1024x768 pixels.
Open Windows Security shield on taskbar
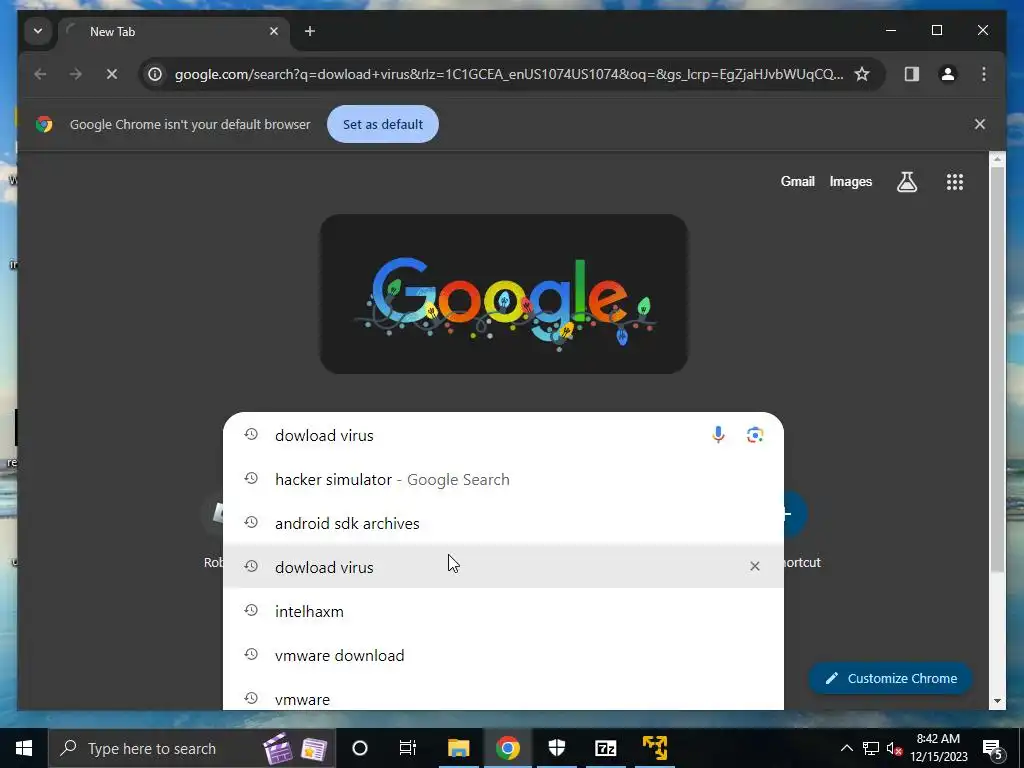coord(556,748)
